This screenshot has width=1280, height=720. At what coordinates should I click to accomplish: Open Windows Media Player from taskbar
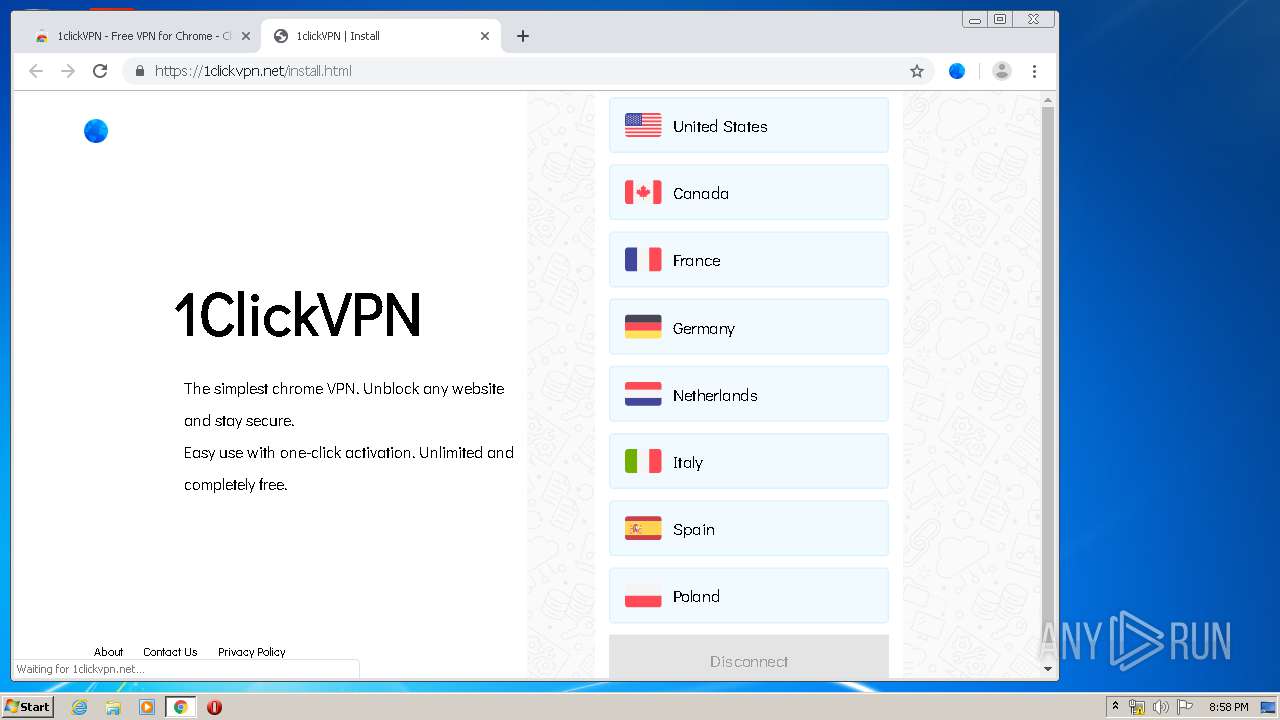point(147,707)
